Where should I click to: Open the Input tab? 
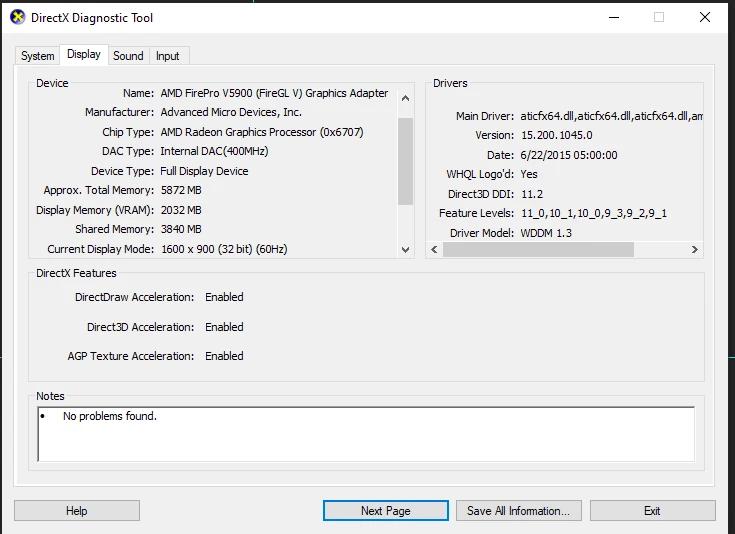pyautogui.click(x=168, y=56)
